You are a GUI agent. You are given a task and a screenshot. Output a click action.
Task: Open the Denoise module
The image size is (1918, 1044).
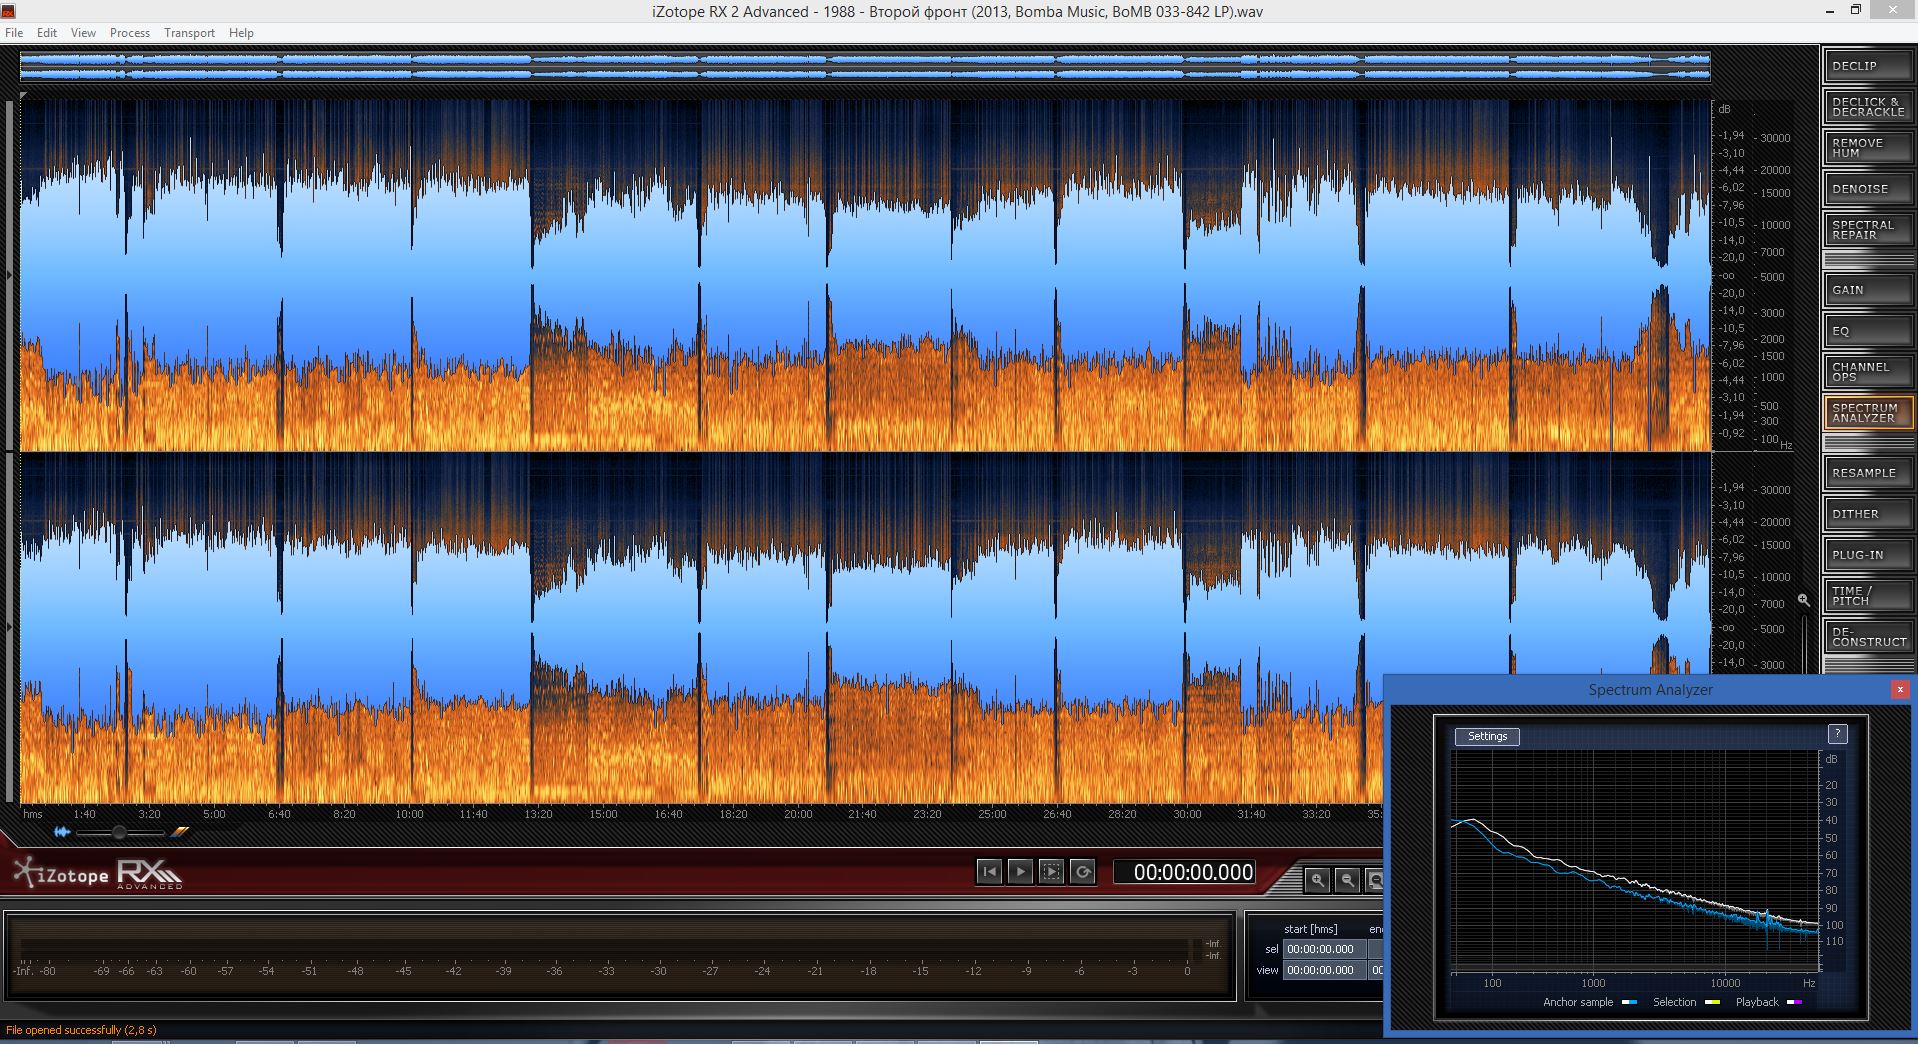(x=1867, y=189)
